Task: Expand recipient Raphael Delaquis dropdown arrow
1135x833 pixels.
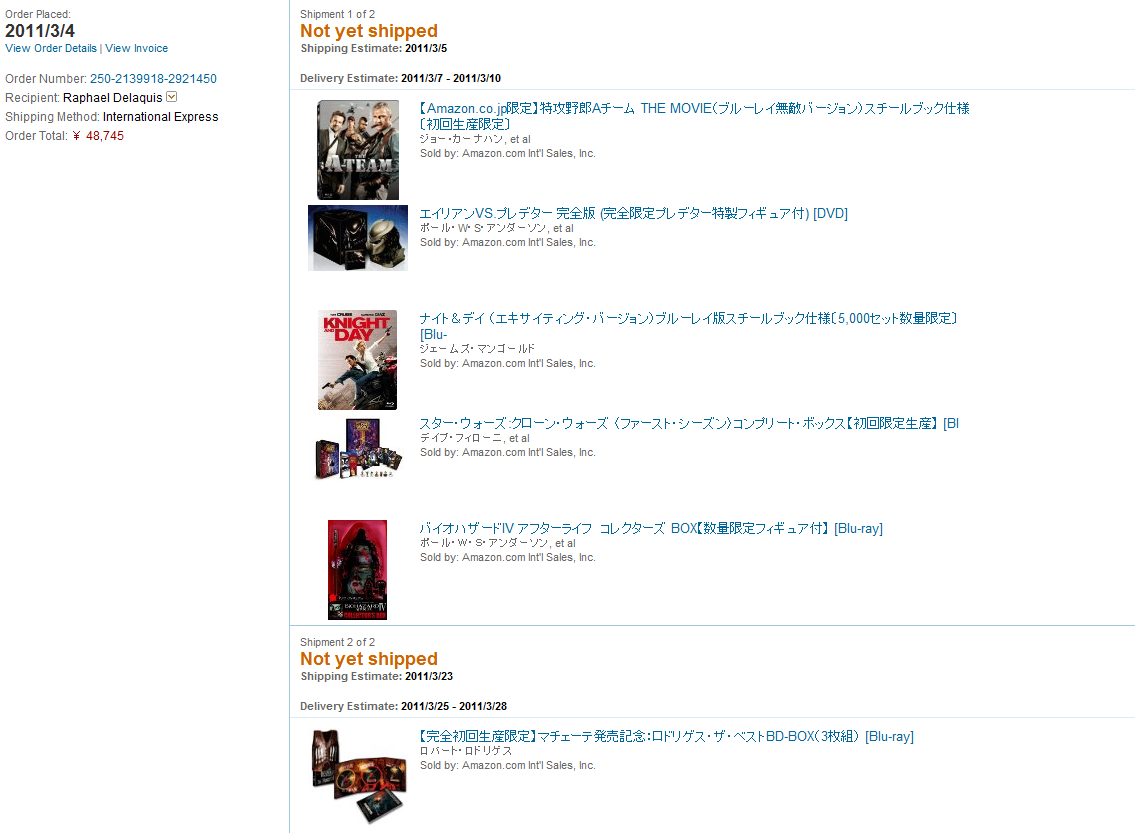Action: tap(172, 97)
